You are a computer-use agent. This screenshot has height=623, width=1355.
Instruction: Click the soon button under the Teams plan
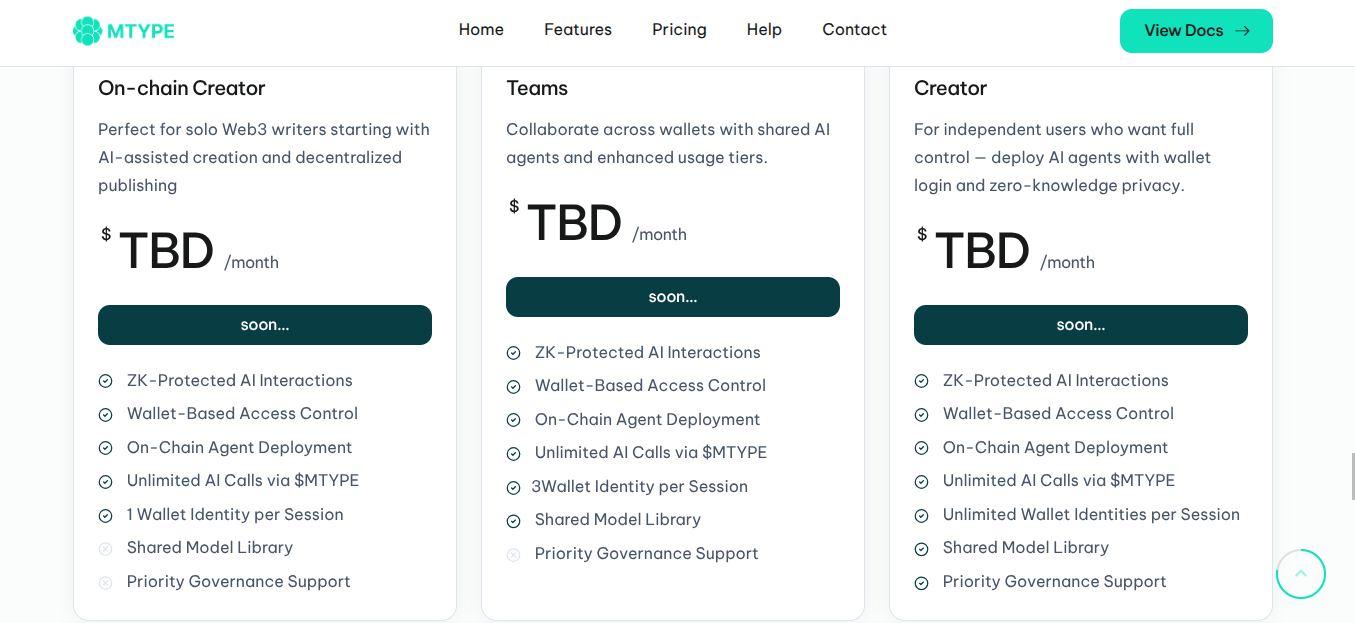pos(672,296)
